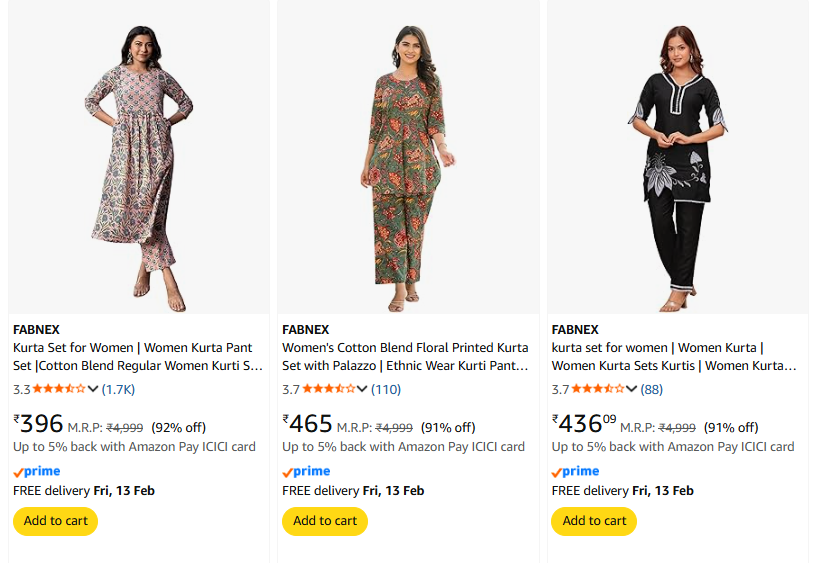Open the black kurta set product image
816x563 pixels.
click(677, 160)
